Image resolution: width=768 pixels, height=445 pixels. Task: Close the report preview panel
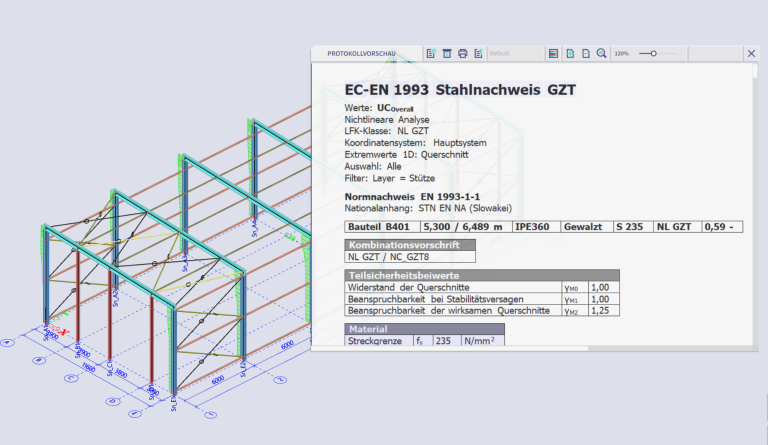pyautogui.click(x=751, y=53)
